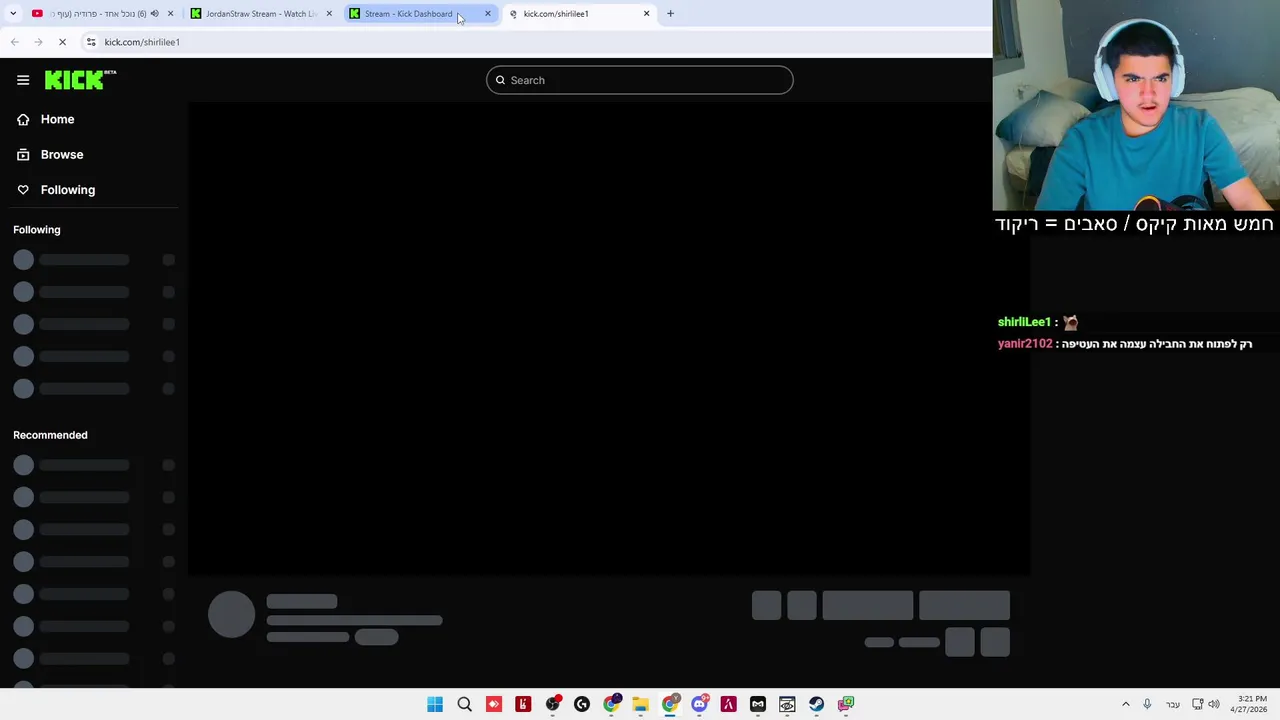Open the dark red 'A' taskbar app
The image size is (1280, 720).
coord(728,704)
